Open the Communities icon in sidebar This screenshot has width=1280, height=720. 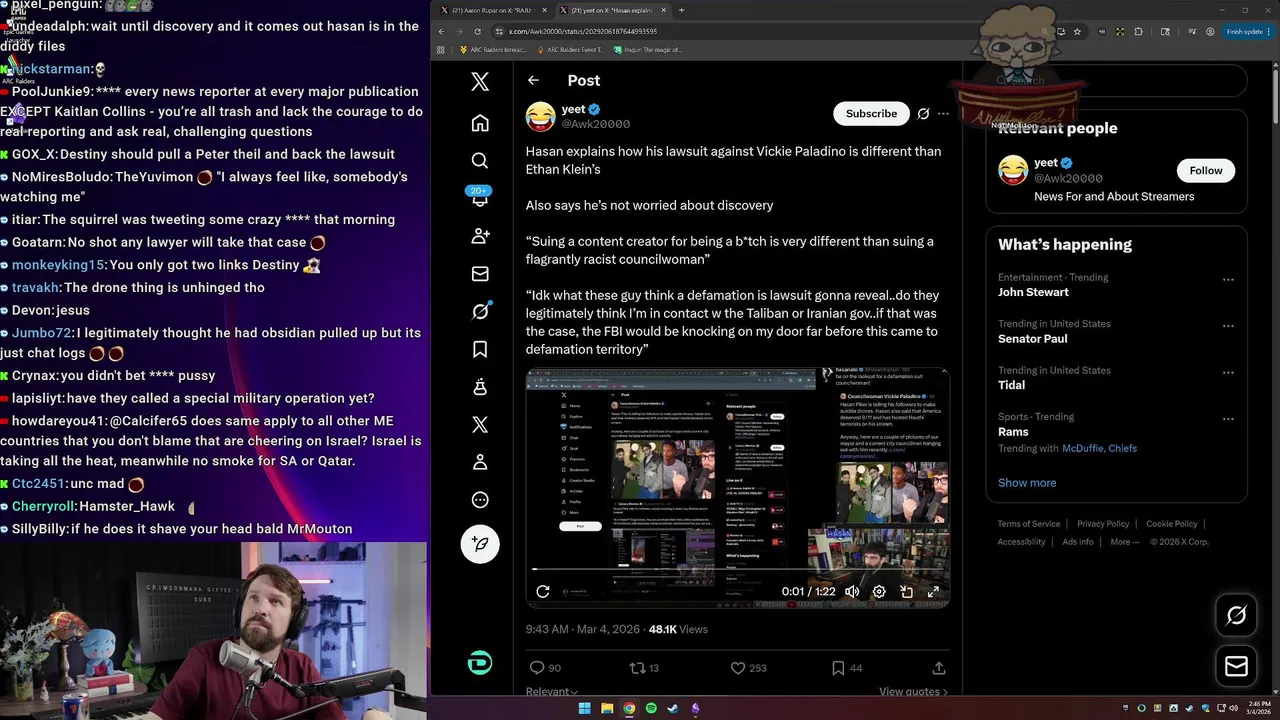pos(480,387)
